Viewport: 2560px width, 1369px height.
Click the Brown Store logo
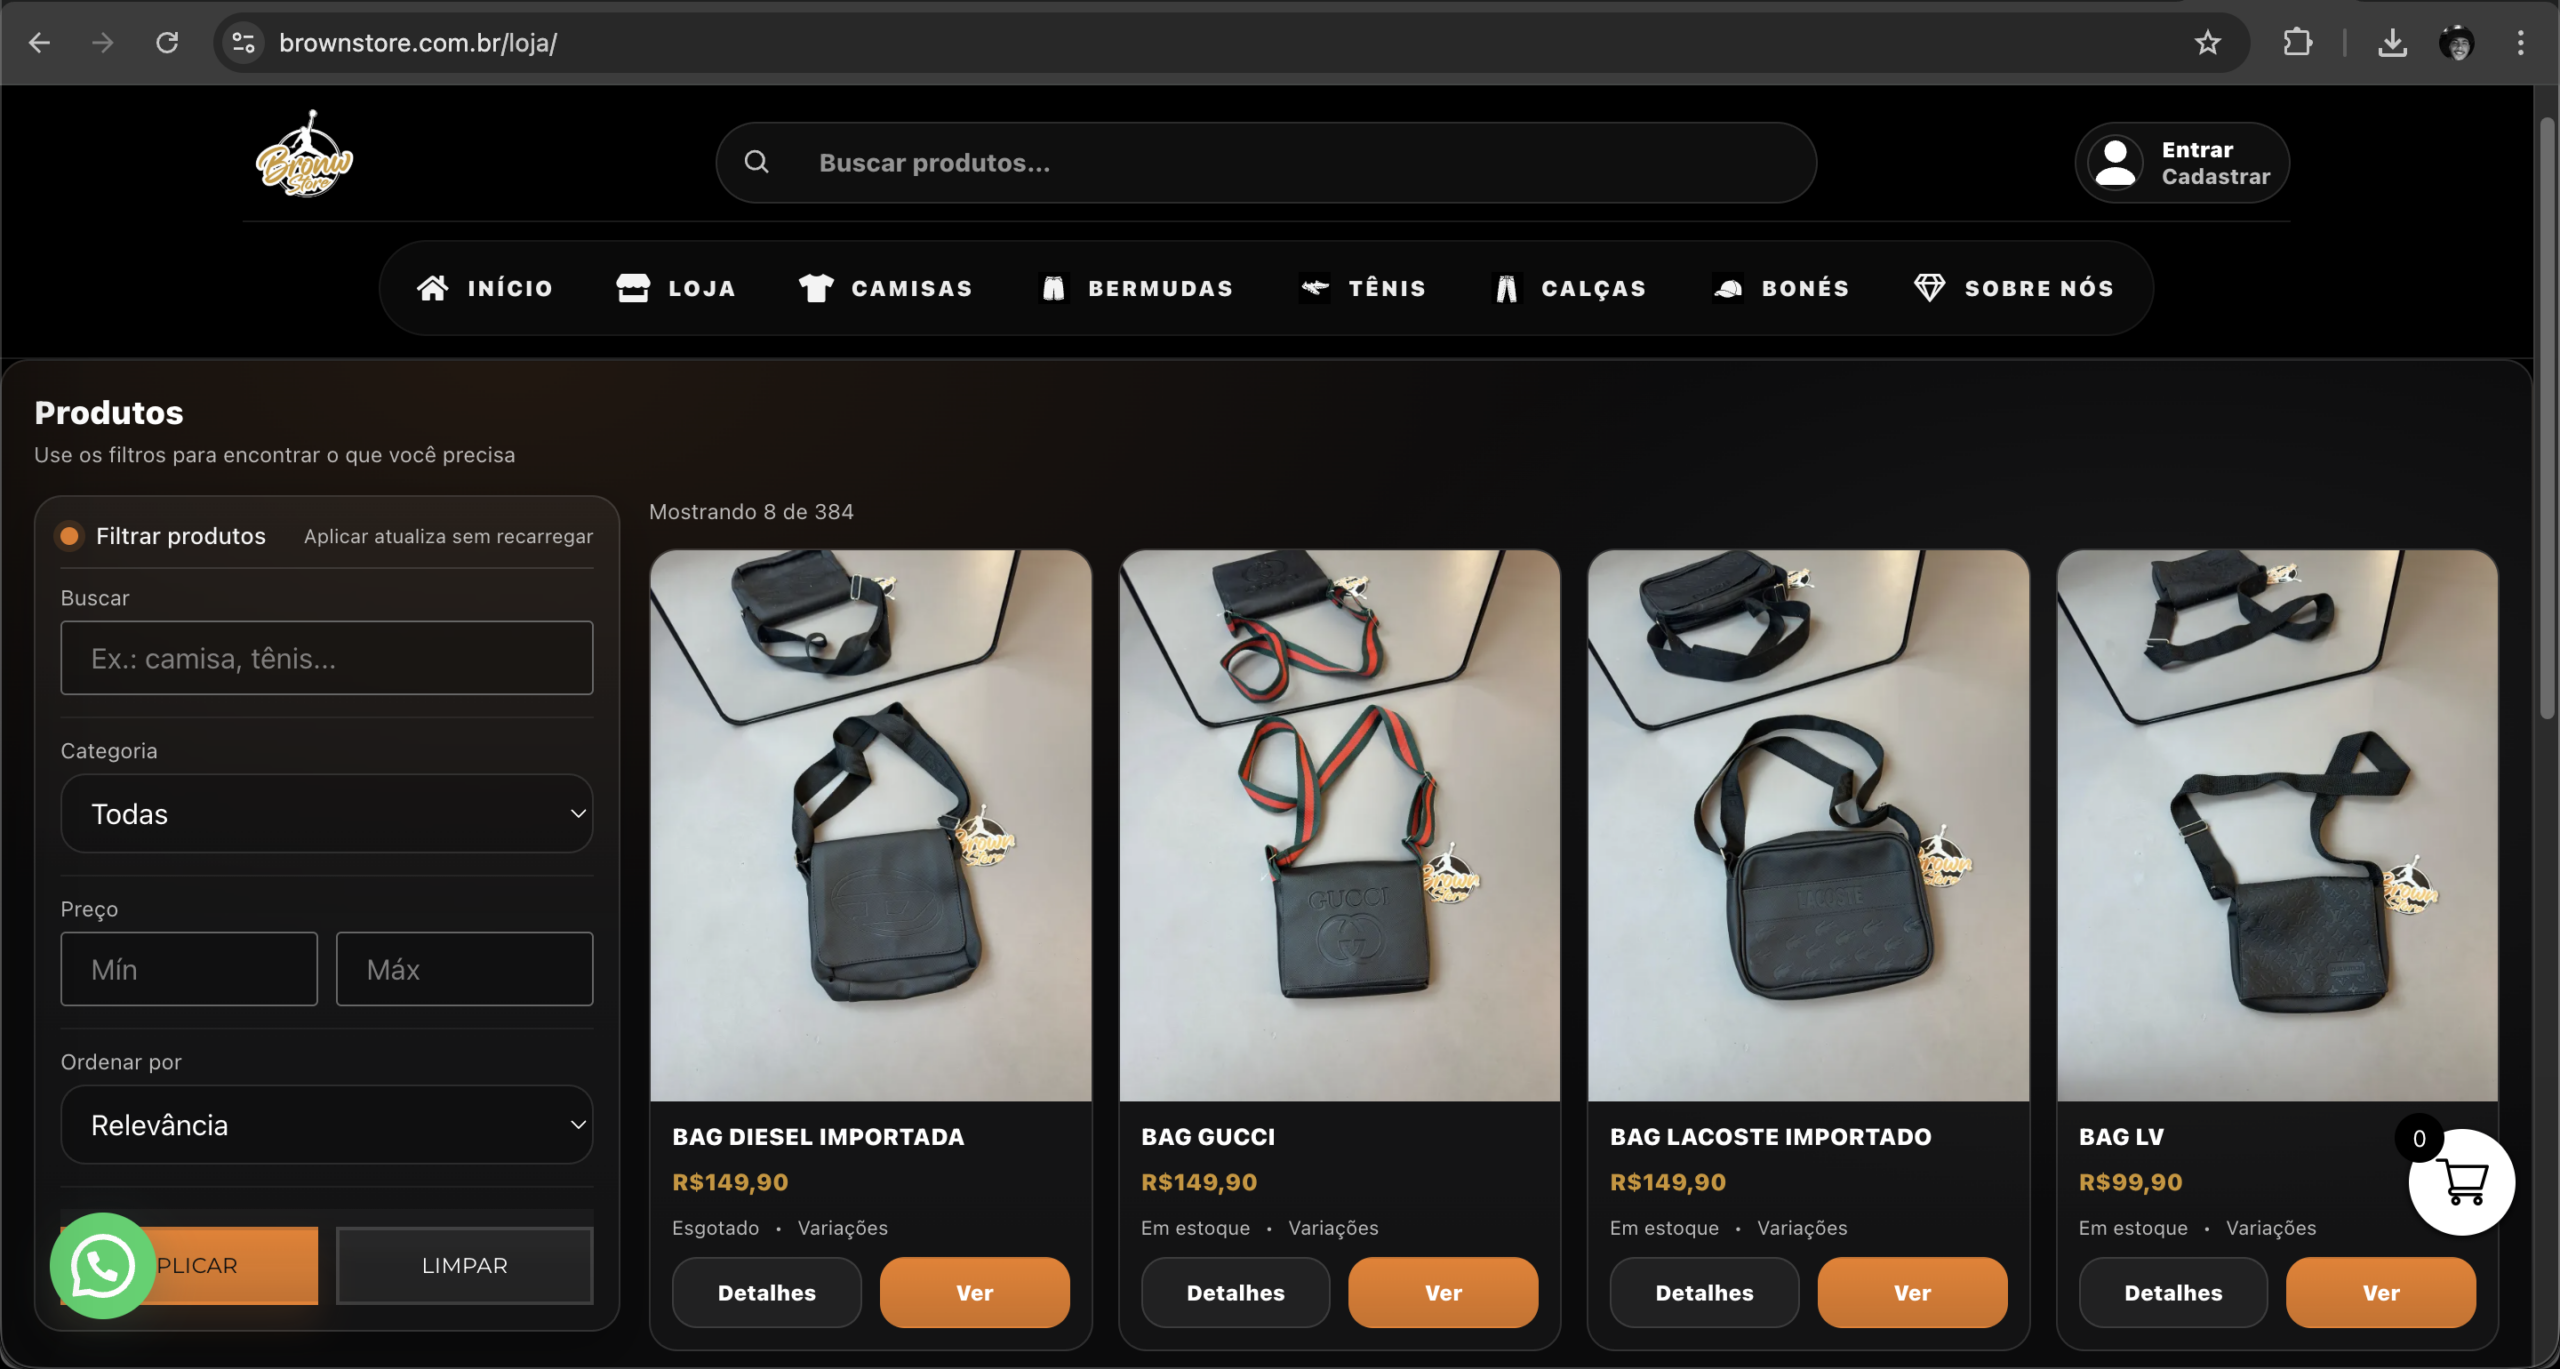tap(305, 155)
